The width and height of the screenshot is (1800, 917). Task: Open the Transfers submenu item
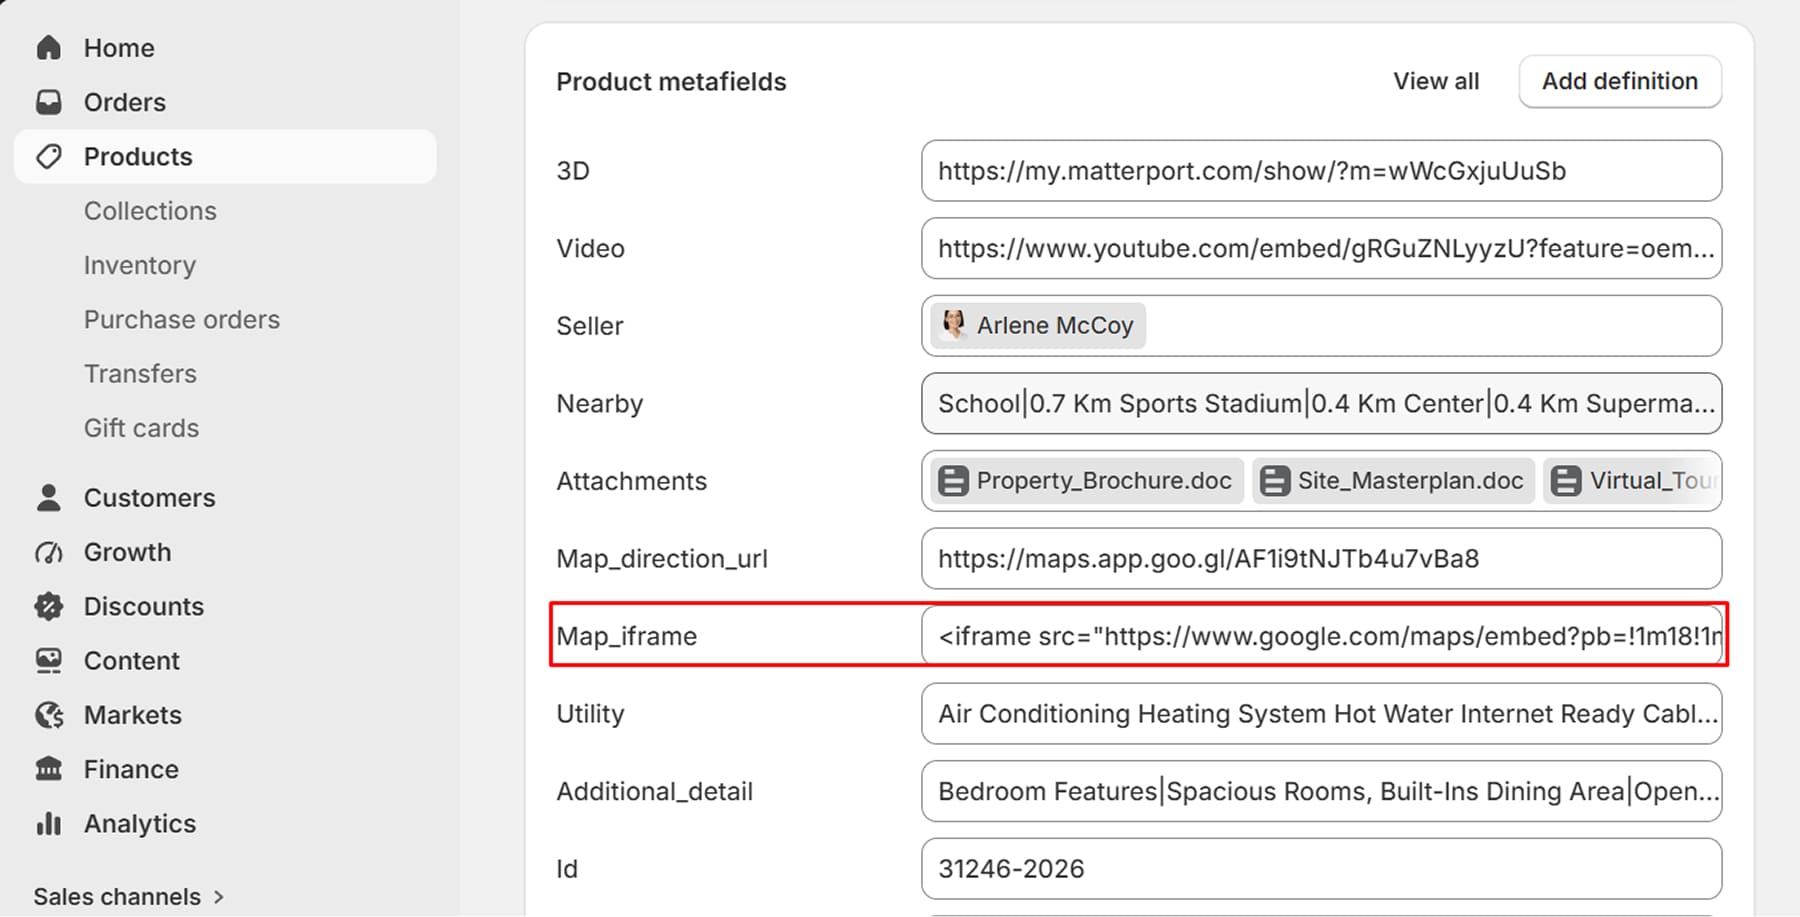140,373
